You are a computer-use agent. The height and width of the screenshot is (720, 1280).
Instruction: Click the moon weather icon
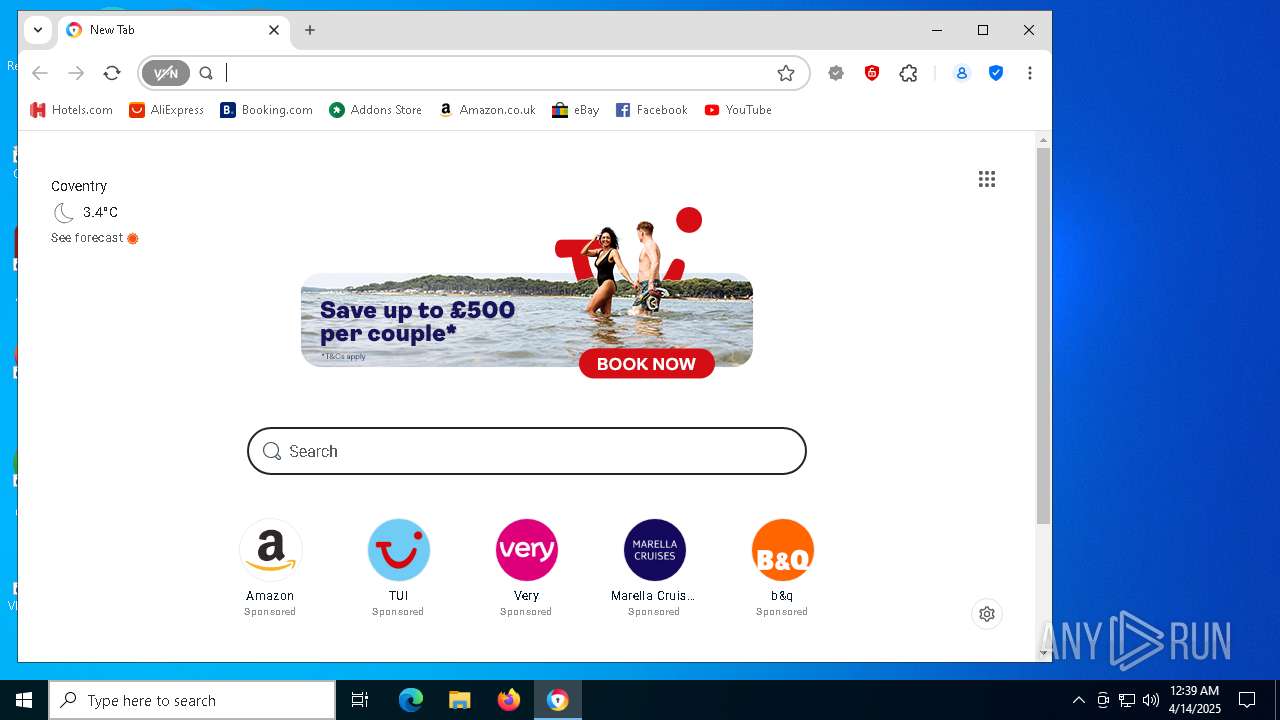(x=64, y=212)
